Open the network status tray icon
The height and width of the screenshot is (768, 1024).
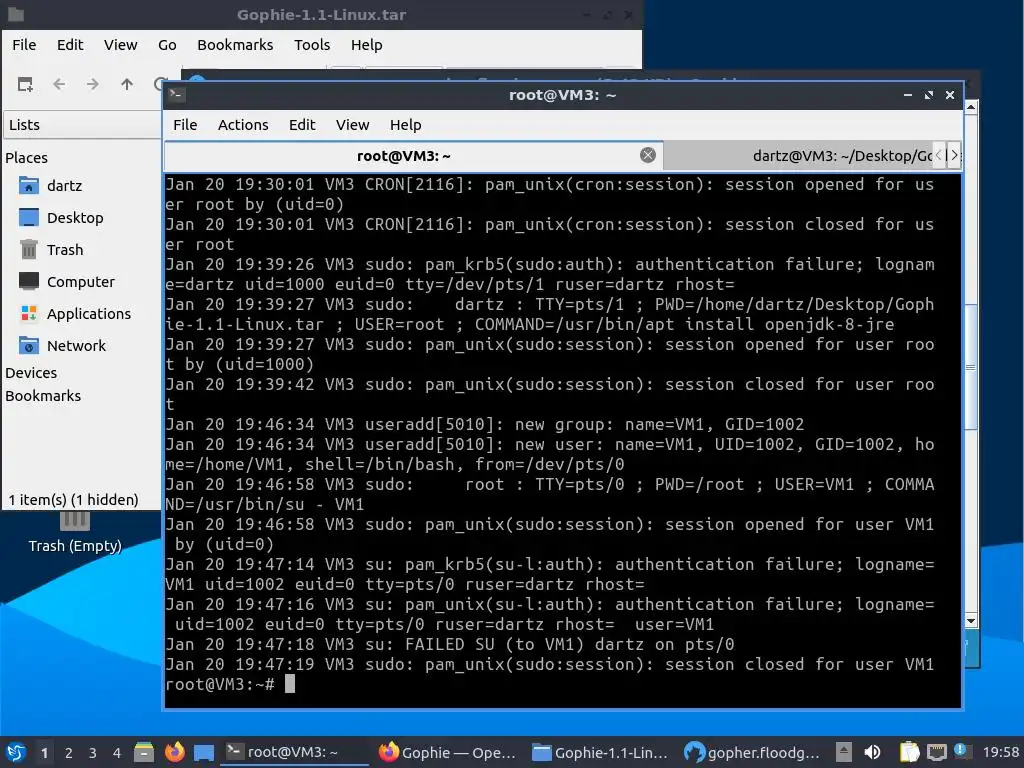coord(936,752)
